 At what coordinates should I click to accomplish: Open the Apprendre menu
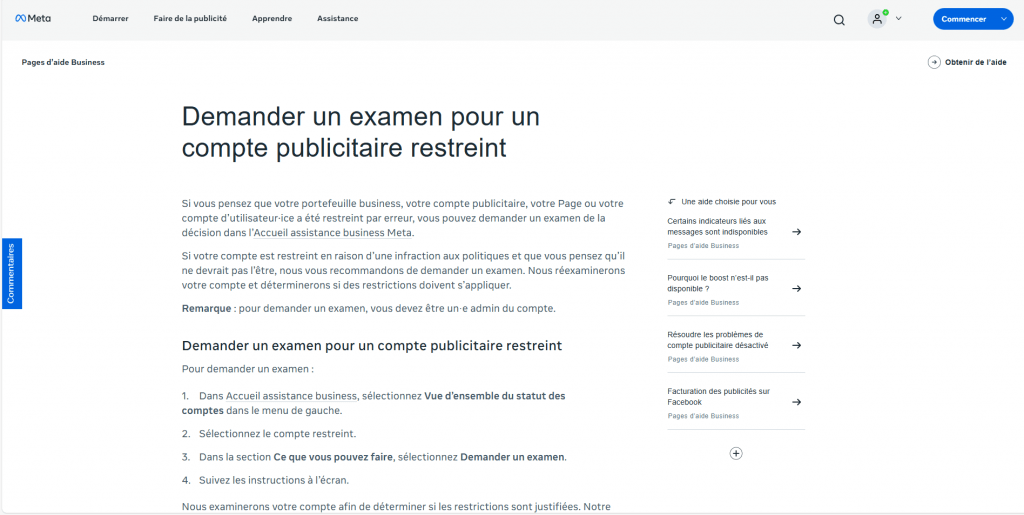[x=271, y=19]
